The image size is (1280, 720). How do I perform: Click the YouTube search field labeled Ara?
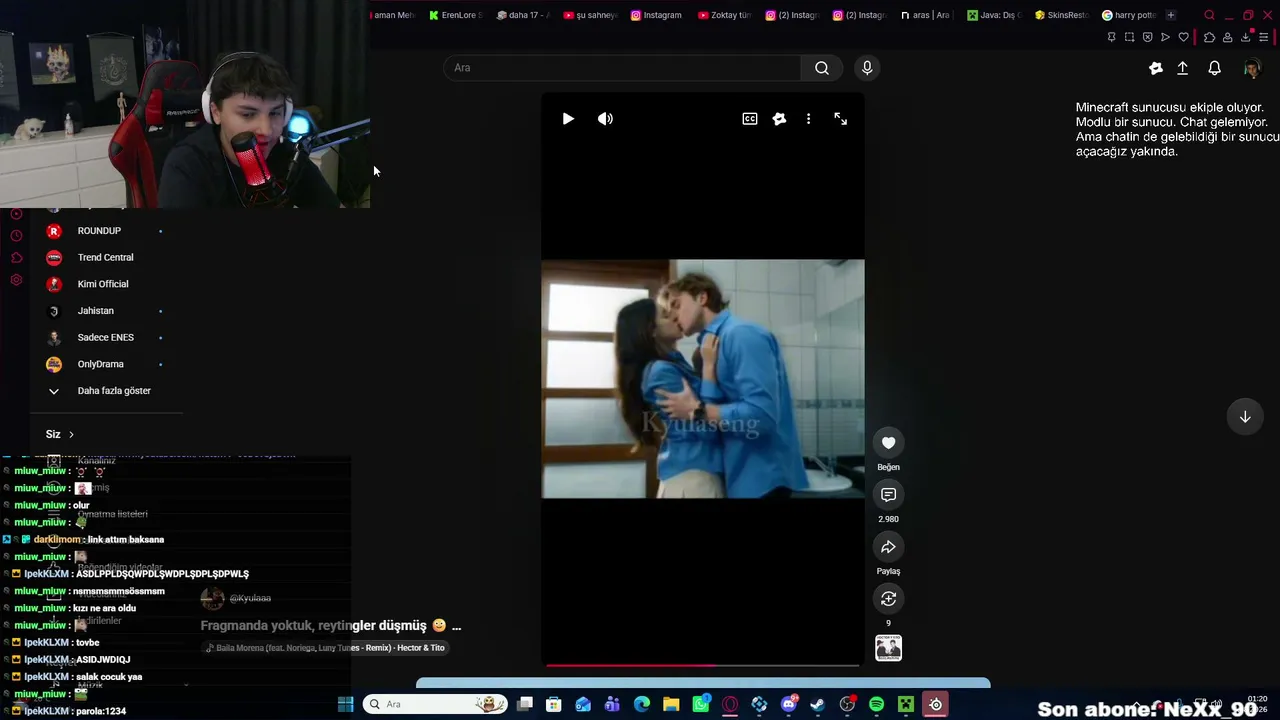(x=622, y=68)
